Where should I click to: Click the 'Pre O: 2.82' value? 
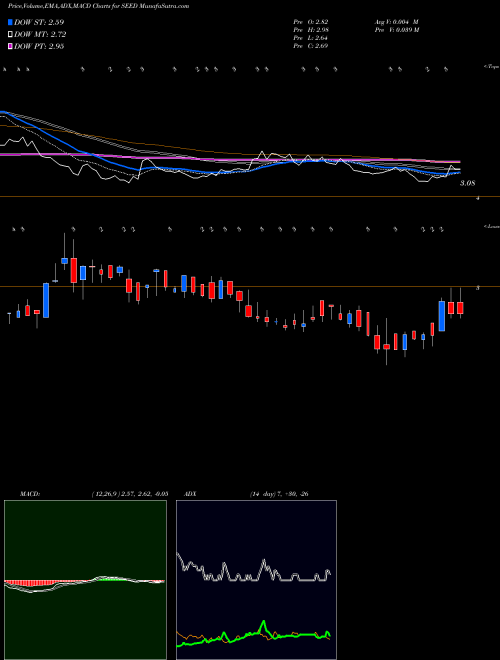pos(311,22)
